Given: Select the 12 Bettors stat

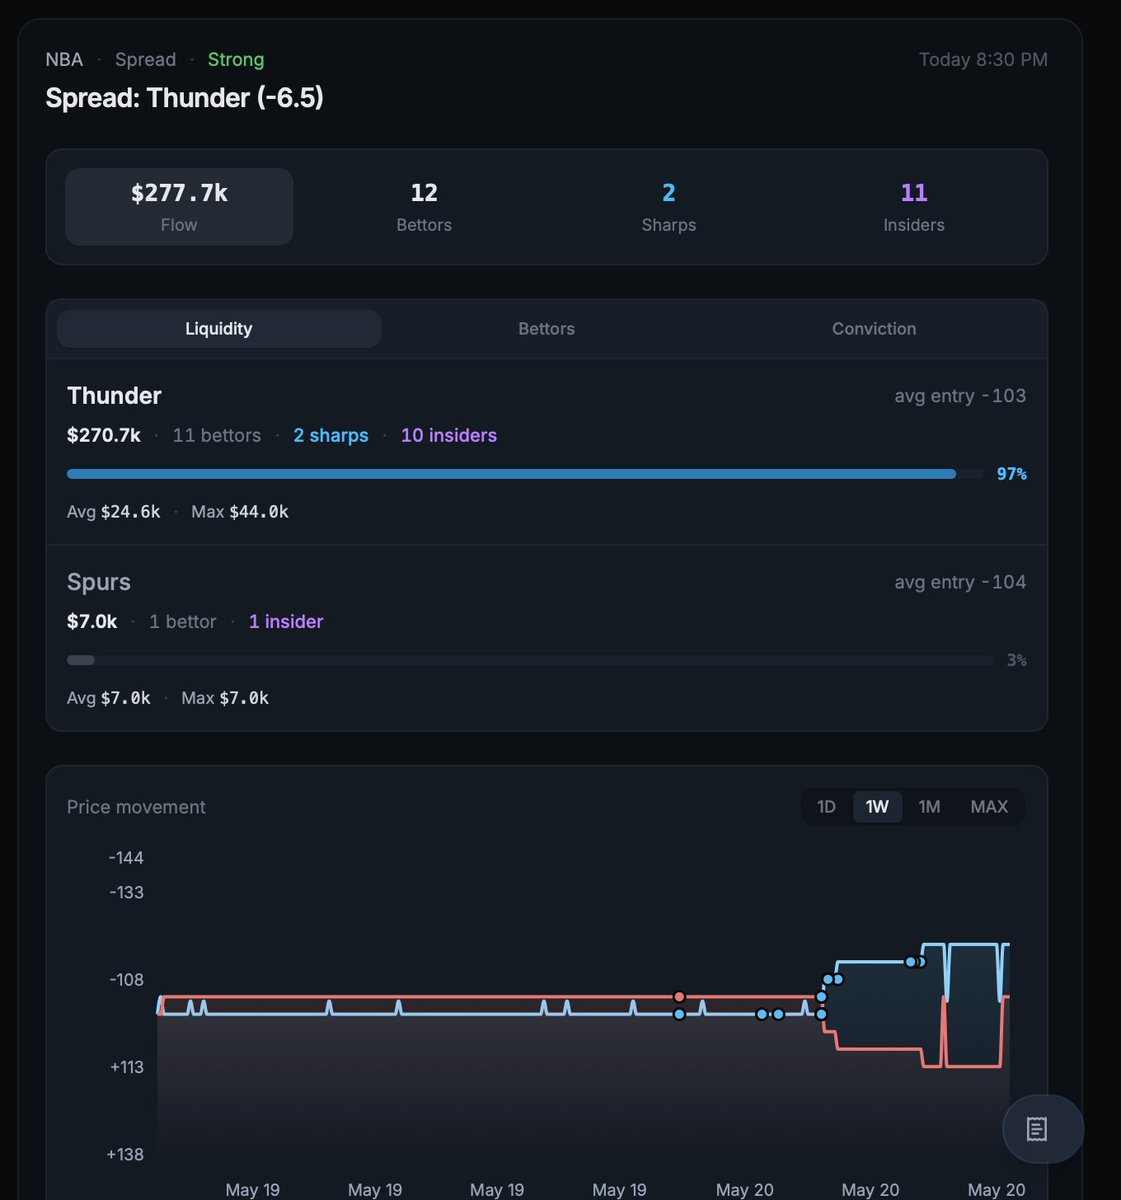Looking at the screenshot, I should coord(424,207).
